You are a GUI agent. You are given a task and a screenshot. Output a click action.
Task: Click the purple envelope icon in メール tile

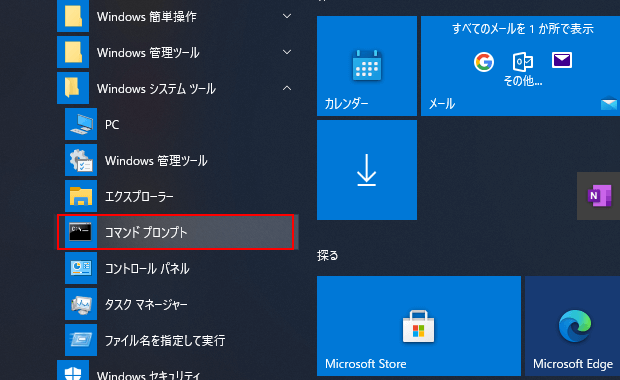(x=561, y=60)
